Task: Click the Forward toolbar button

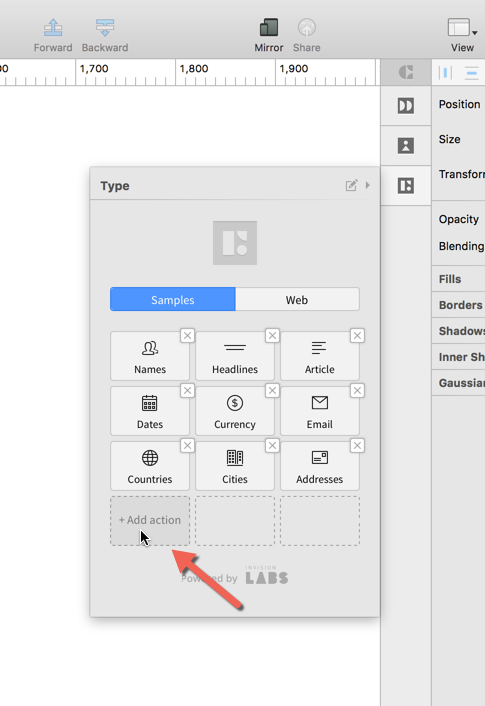Action: coord(53,35)
